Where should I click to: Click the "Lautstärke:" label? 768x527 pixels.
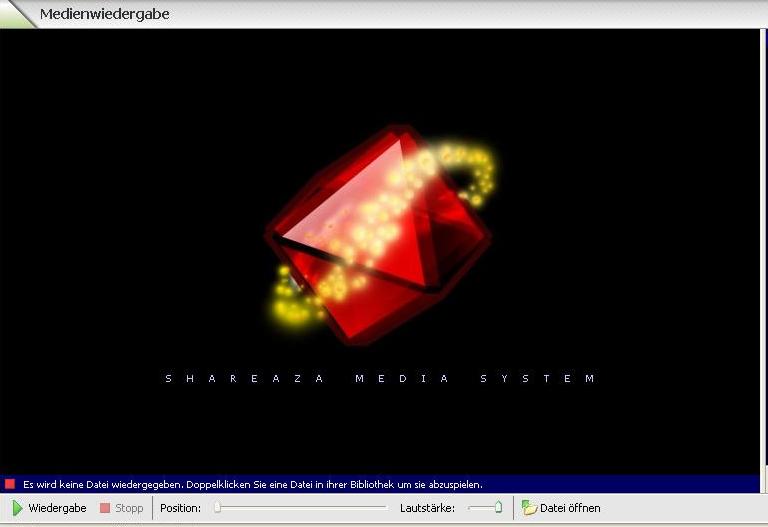pos(427,508)
